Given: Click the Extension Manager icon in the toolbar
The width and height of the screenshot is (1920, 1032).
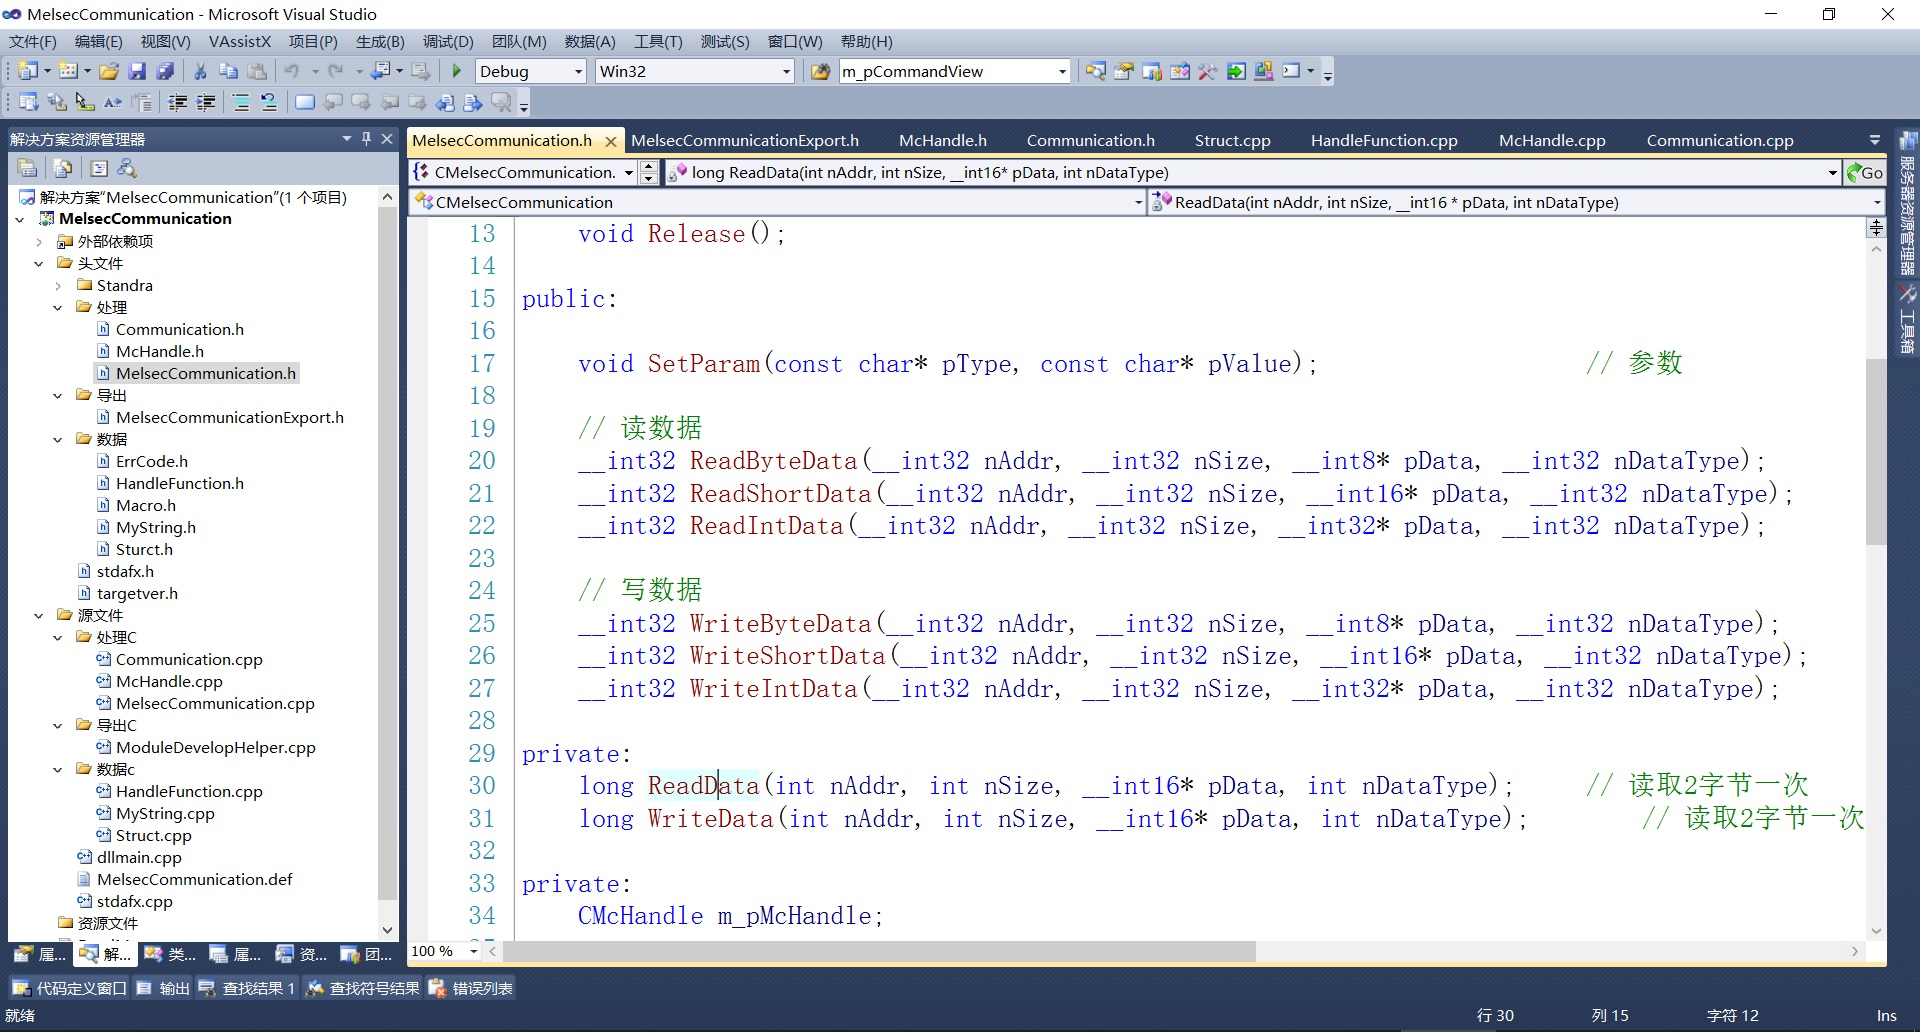Looking at the screenshot, I should (1264, 71).
